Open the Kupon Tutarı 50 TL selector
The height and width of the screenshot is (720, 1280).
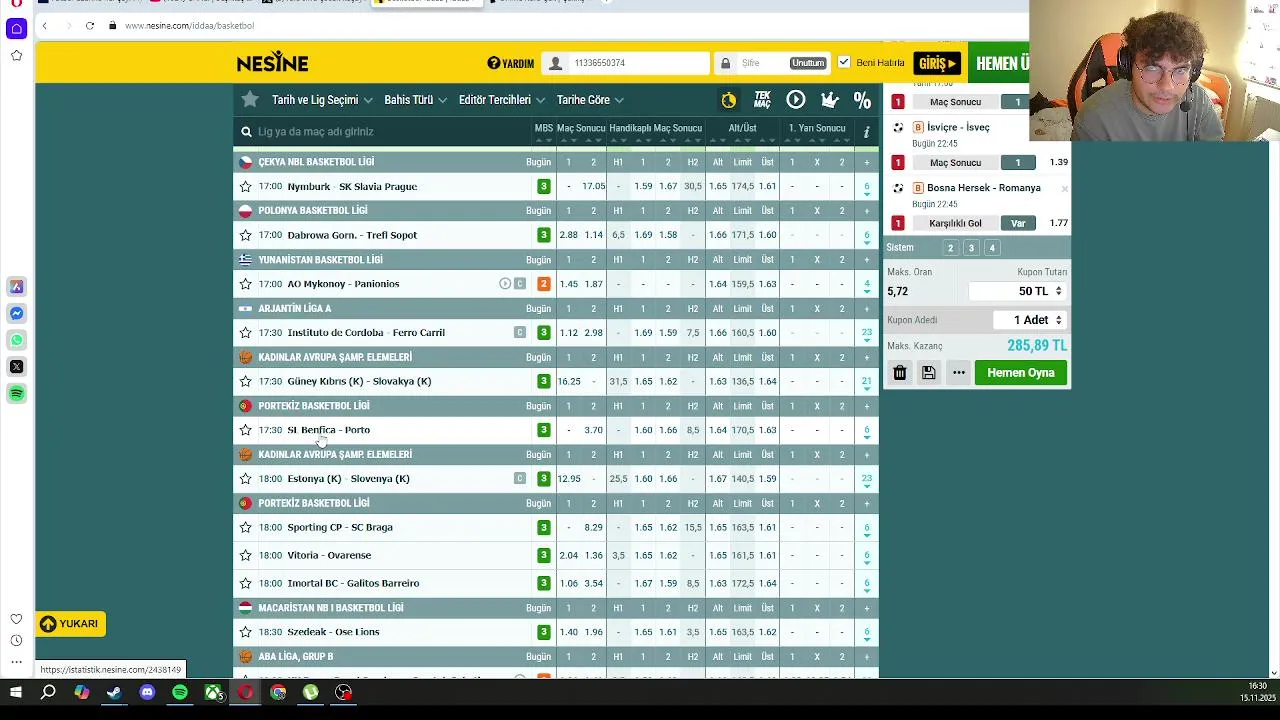click(1017, 291)
